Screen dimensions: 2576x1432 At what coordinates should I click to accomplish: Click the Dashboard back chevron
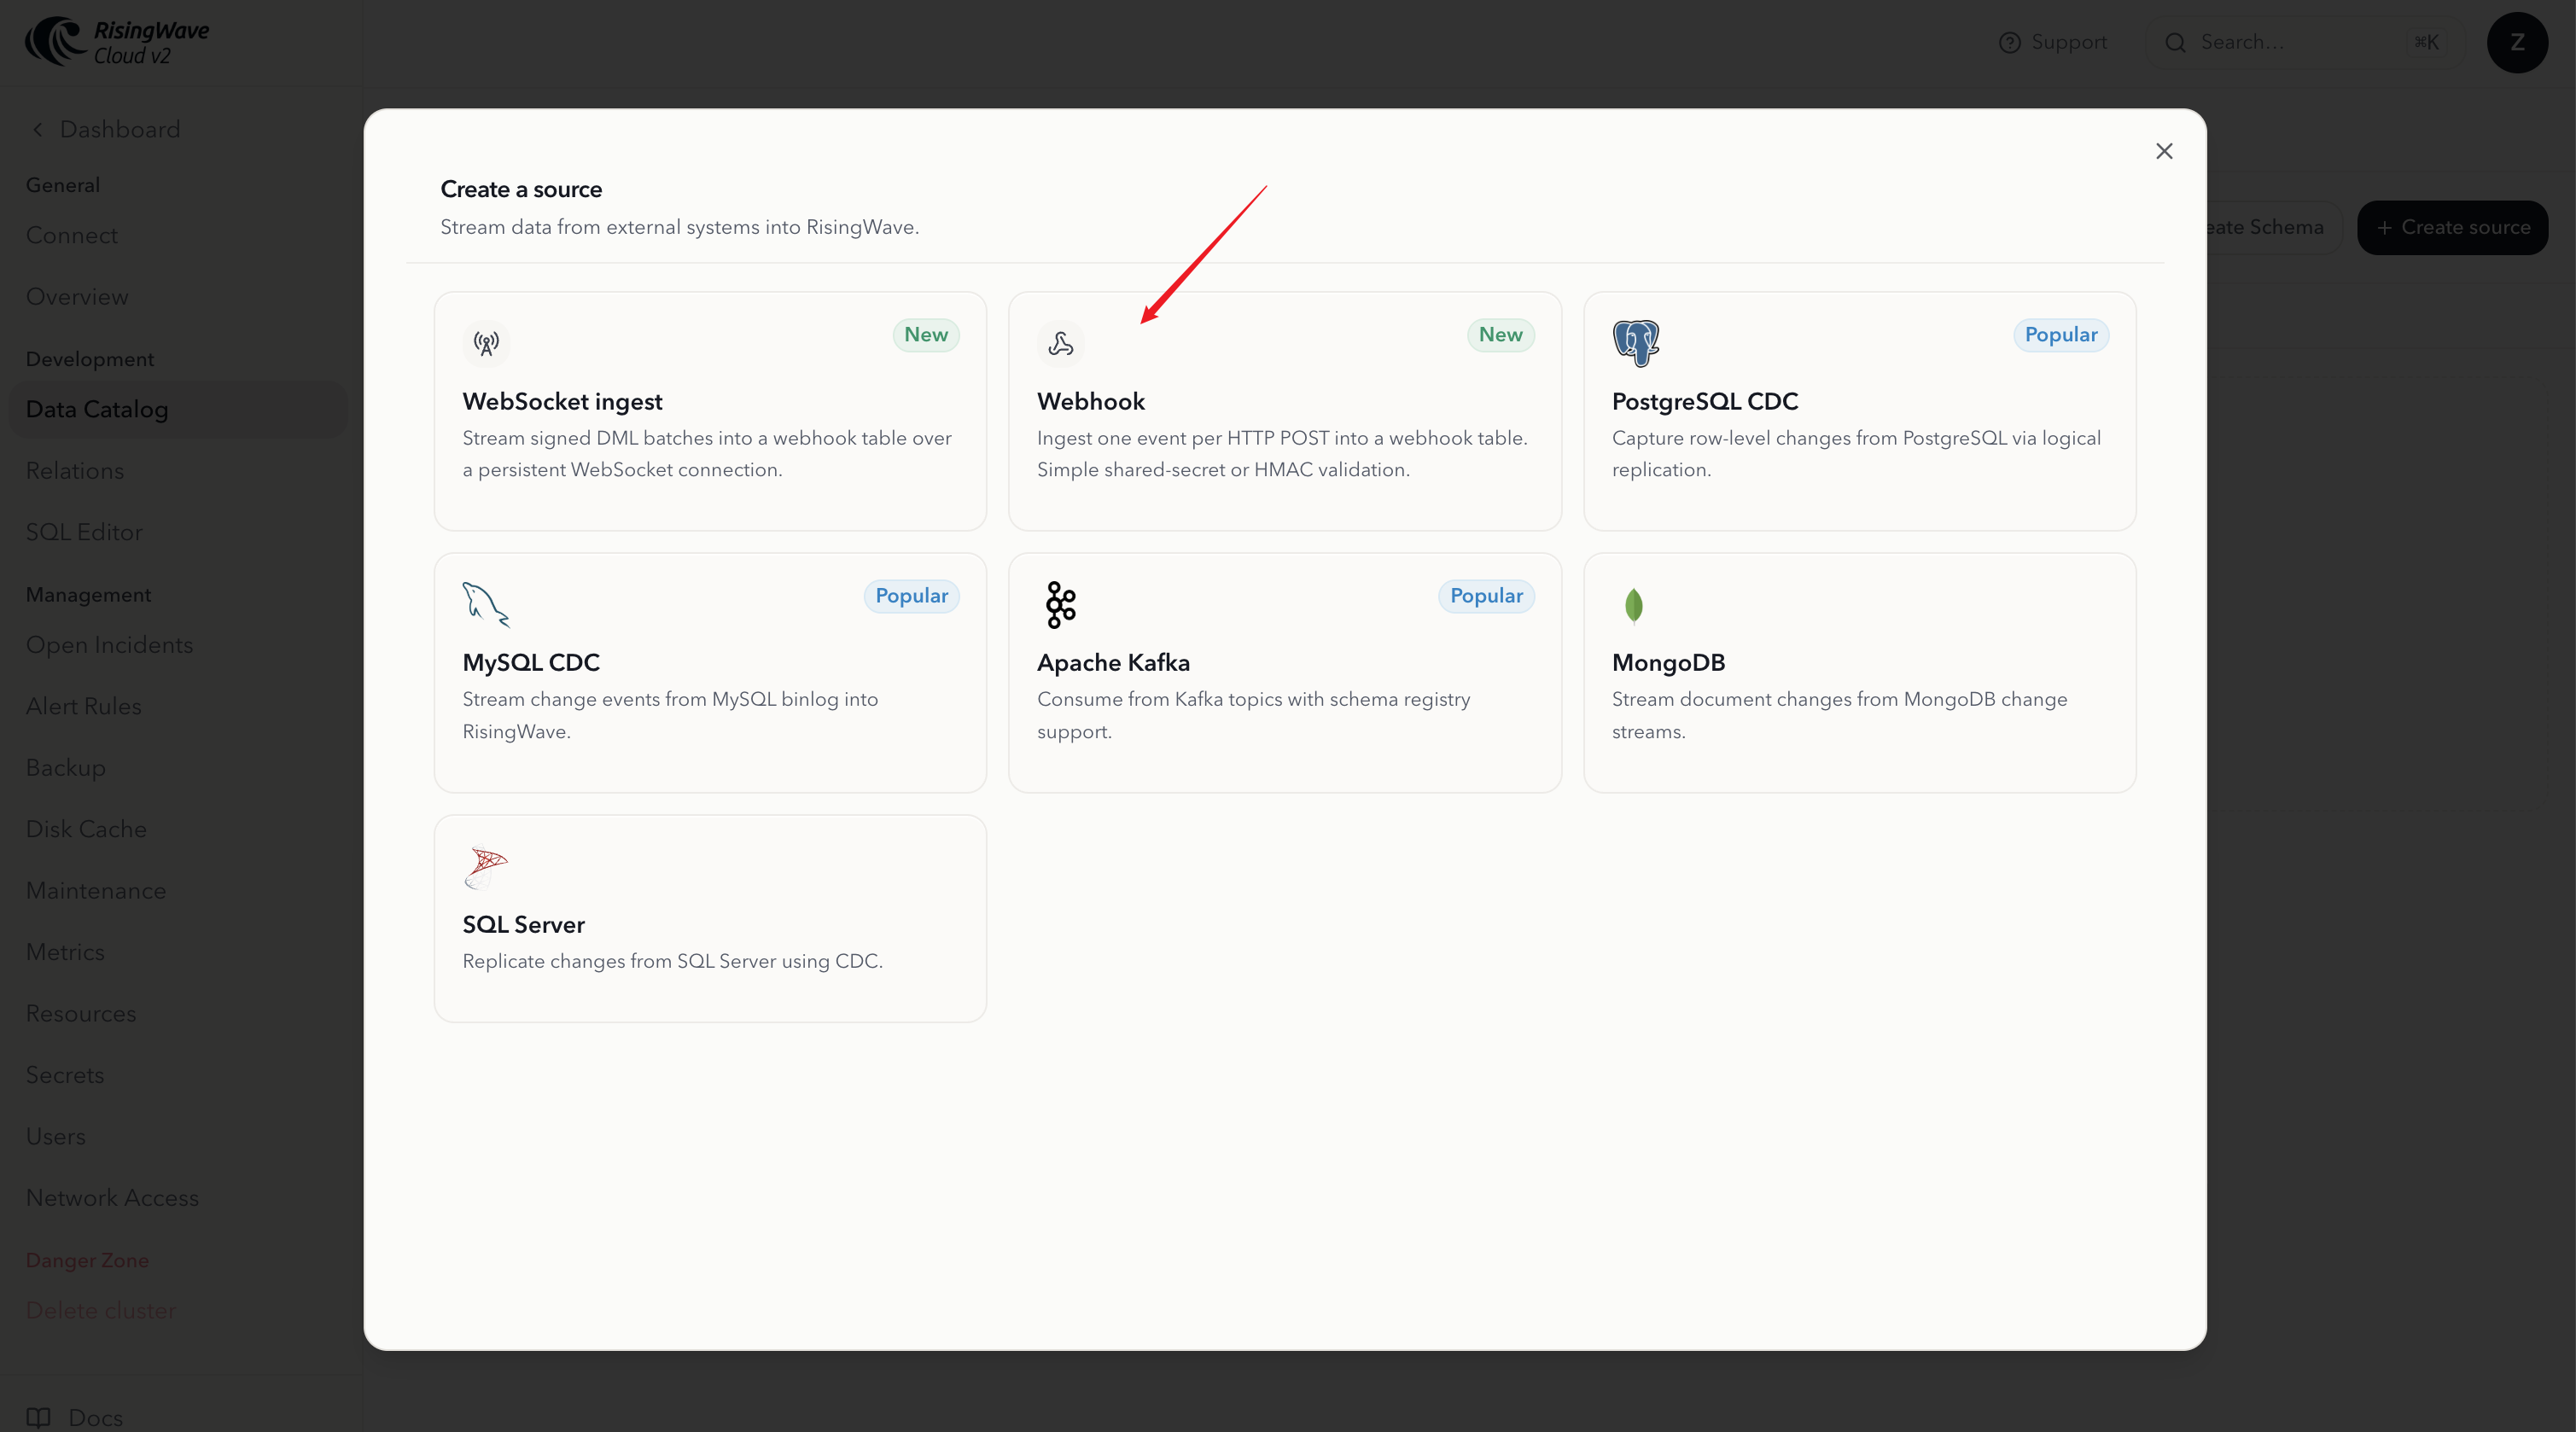pos(38,129)
